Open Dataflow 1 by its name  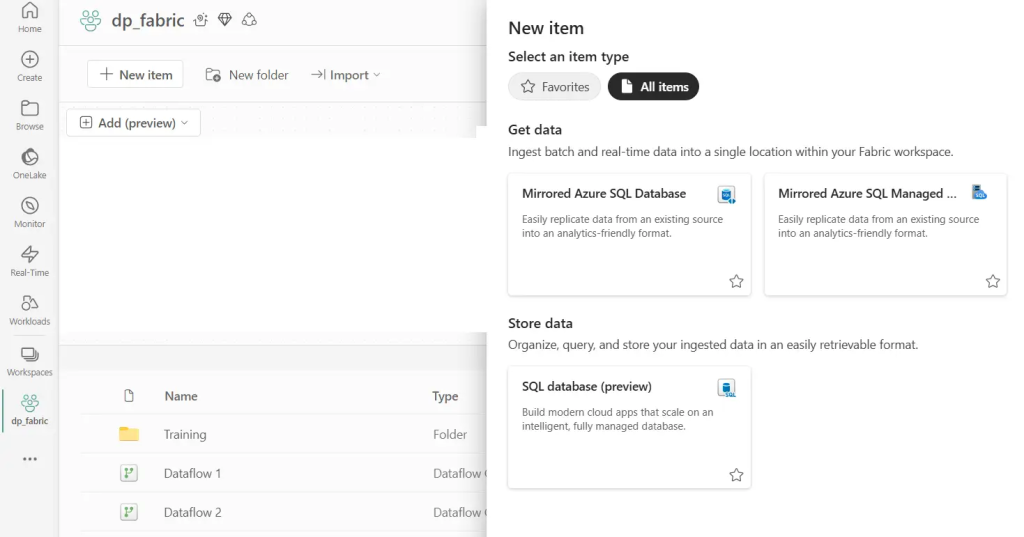(x=193, y=474)
